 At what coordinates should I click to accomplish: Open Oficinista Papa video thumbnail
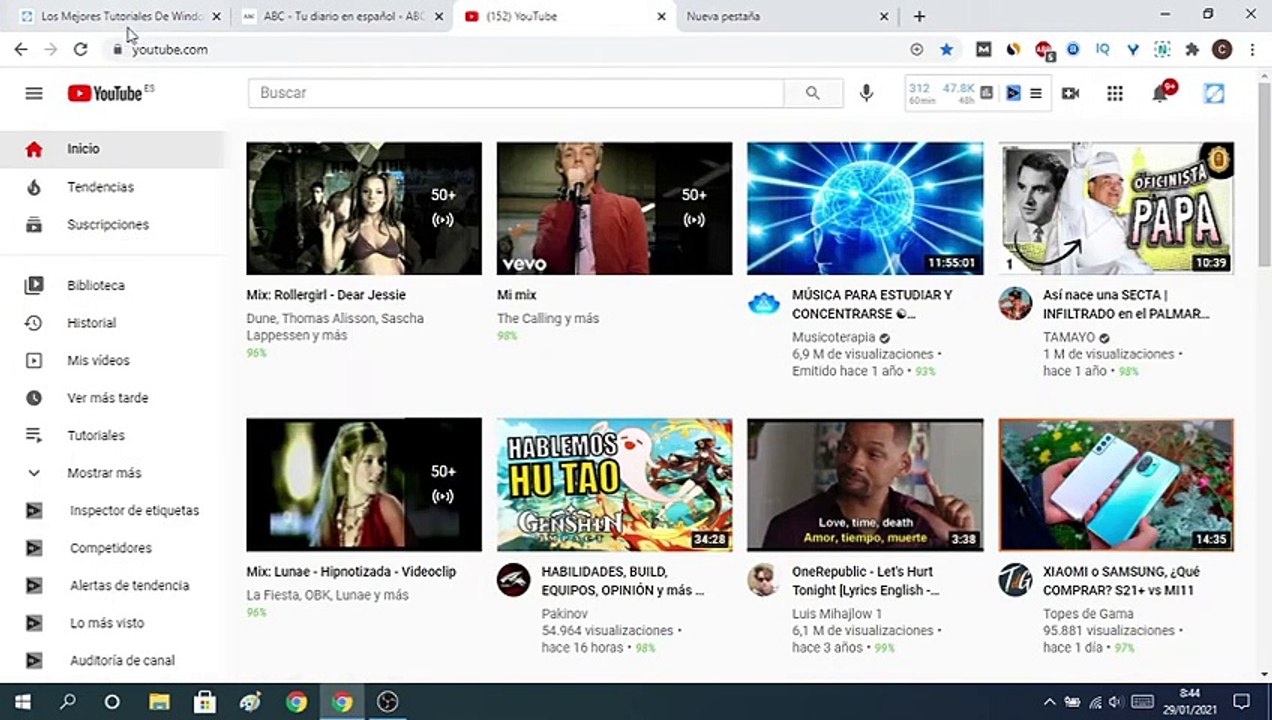[x=1116, y=208]
